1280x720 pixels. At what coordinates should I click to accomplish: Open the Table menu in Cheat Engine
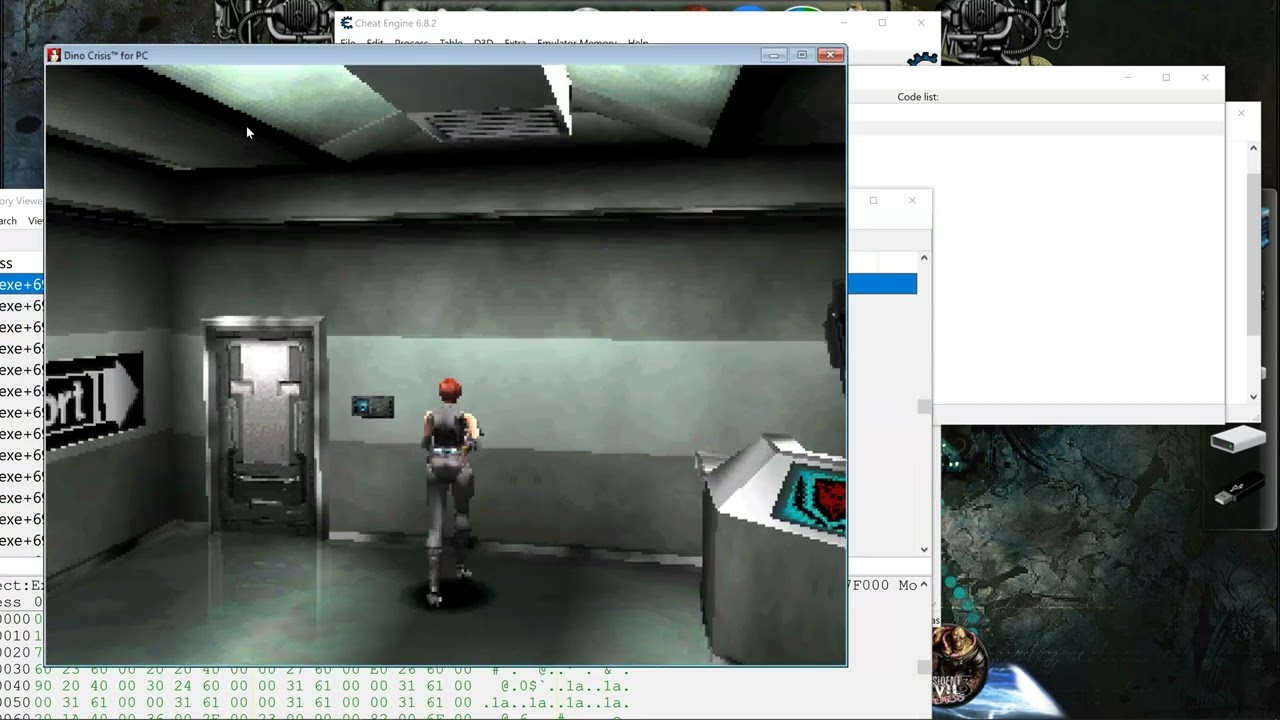coord(451,43)
